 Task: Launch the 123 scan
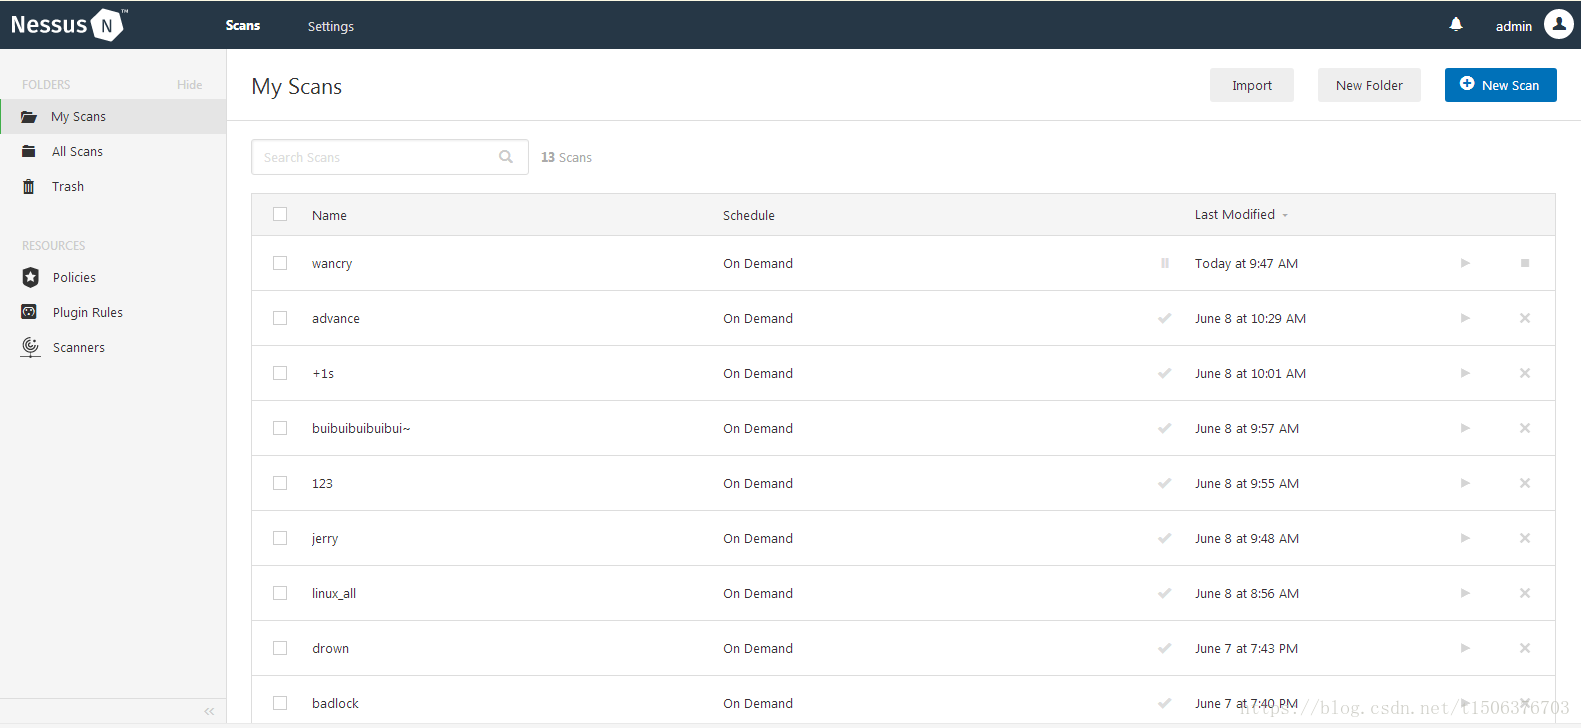1465,483
